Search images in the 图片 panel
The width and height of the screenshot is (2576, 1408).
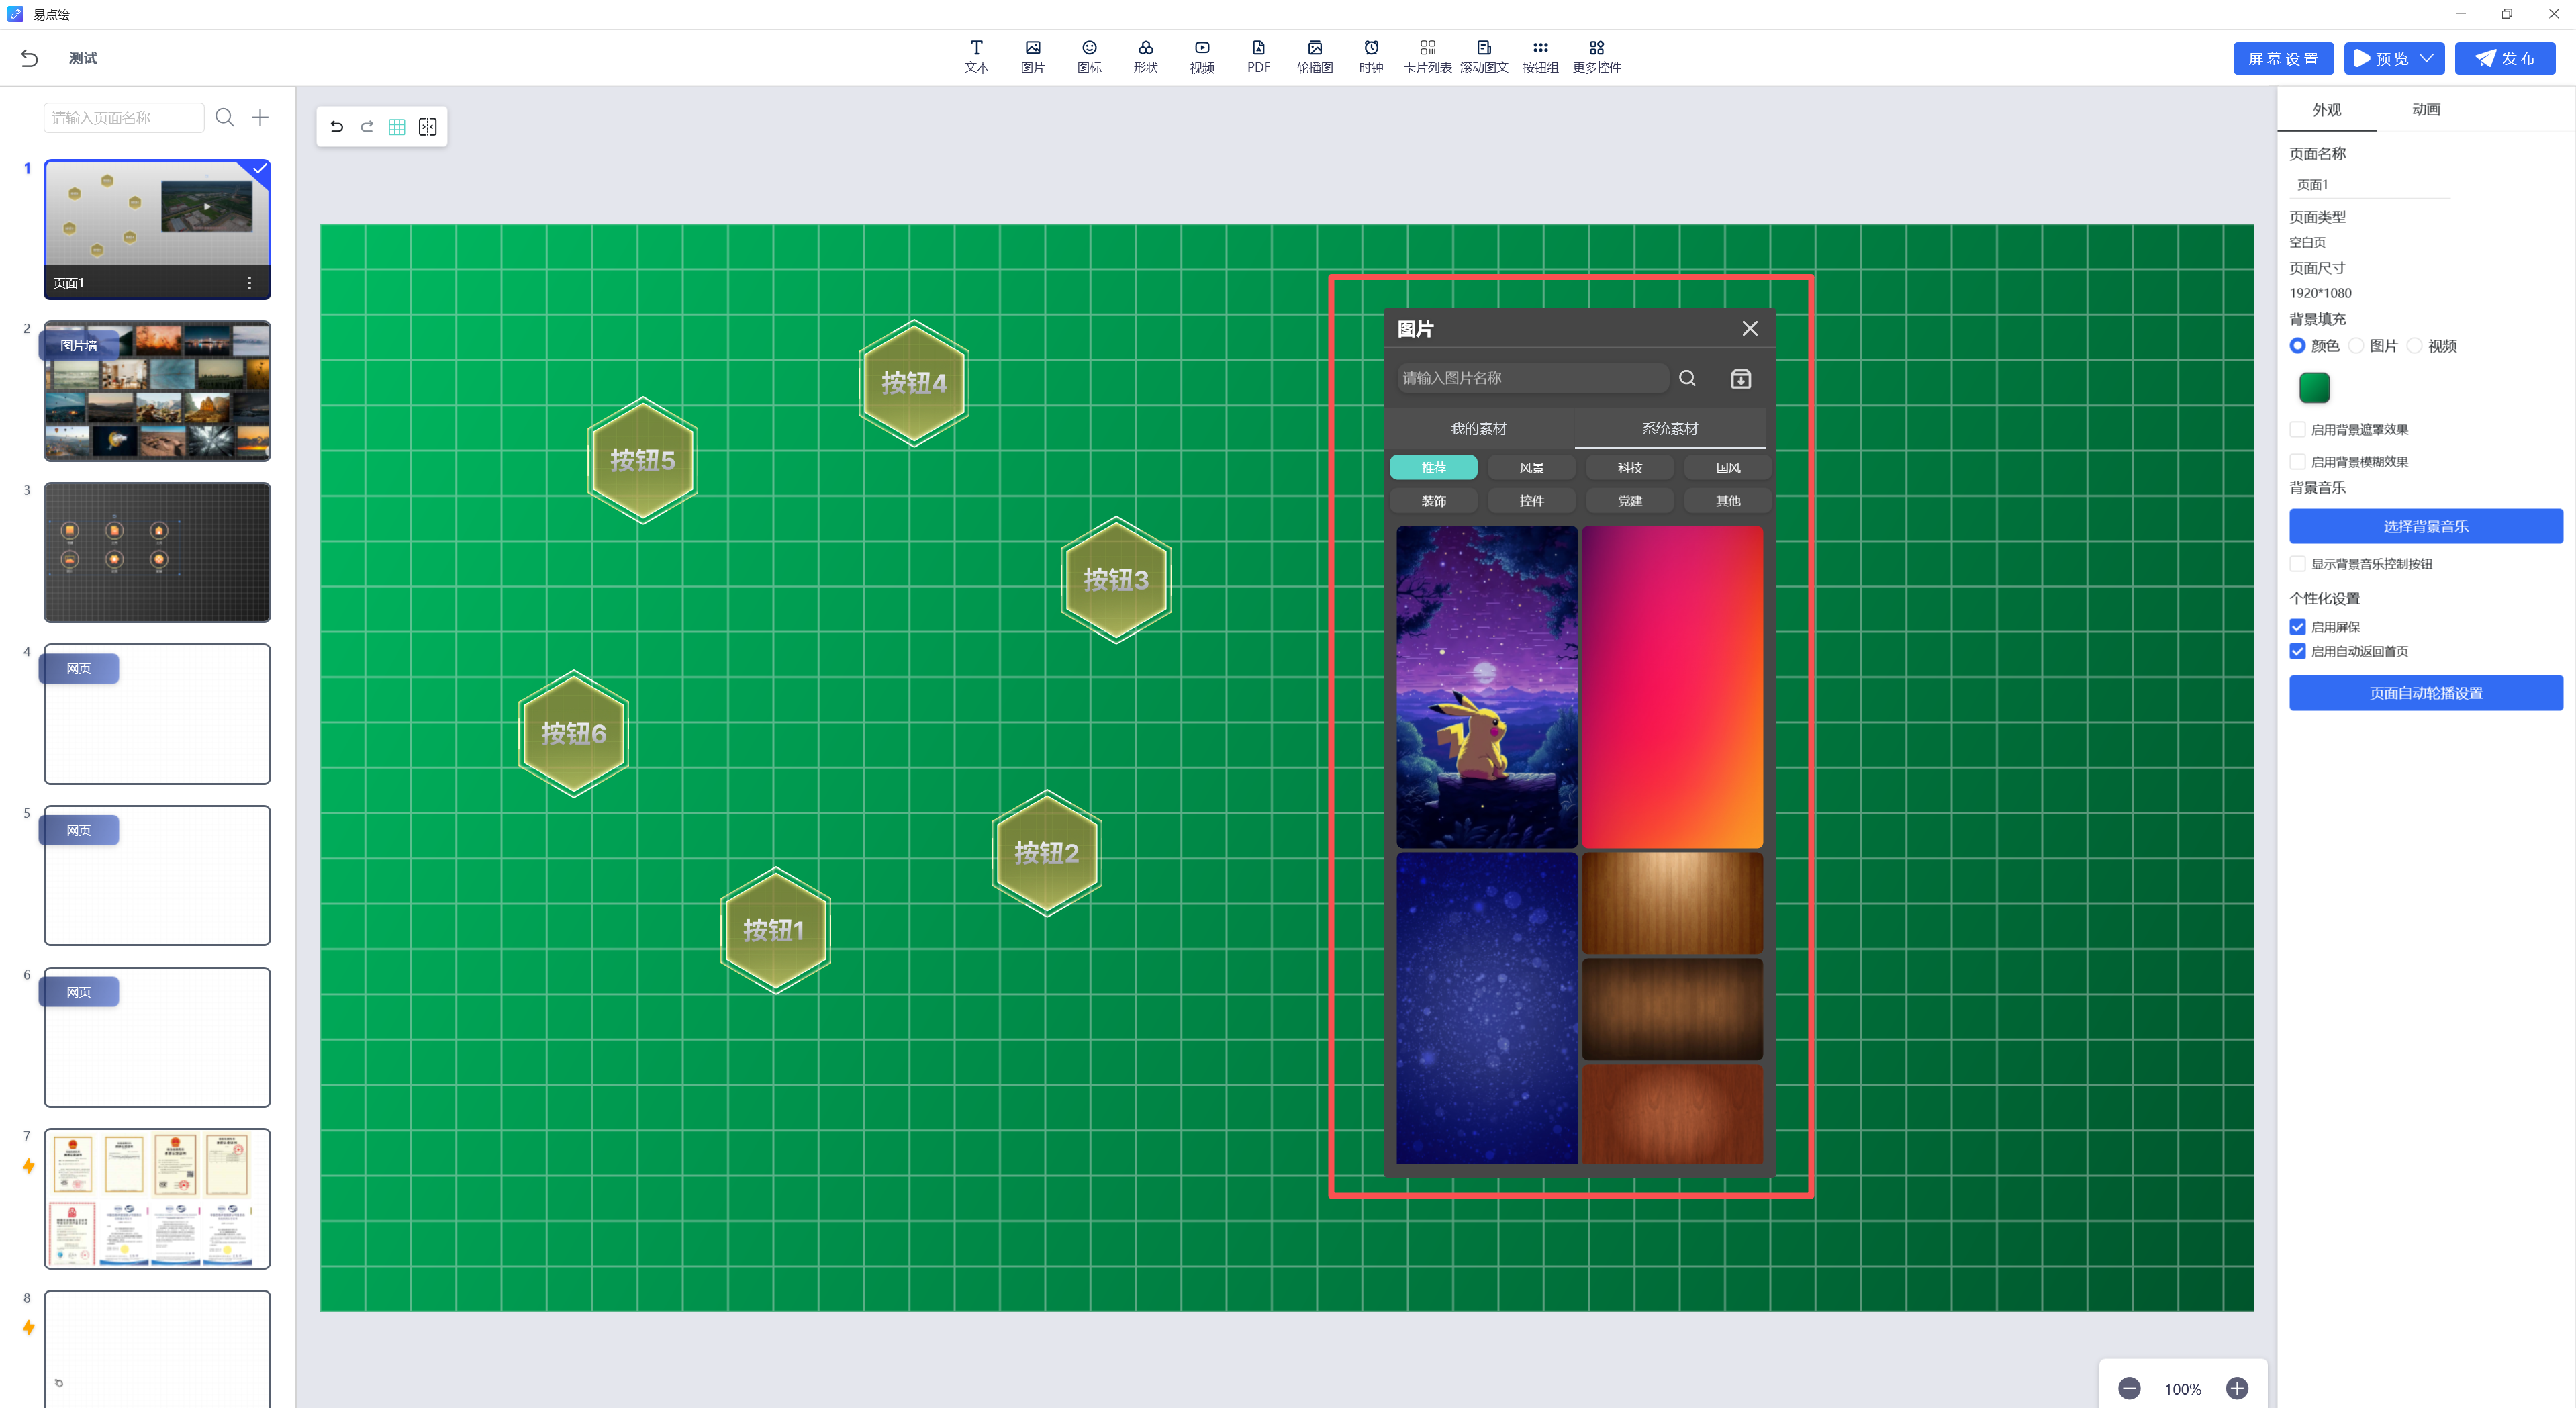pos(1687,378)
